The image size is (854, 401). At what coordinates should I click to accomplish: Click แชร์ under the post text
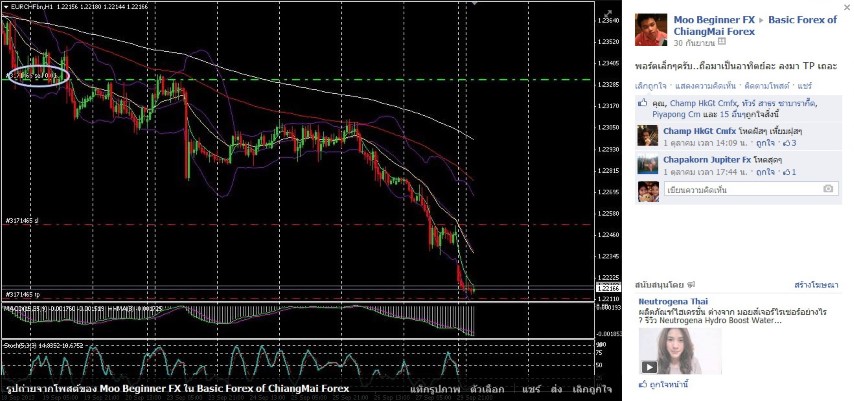click(804, 86)
